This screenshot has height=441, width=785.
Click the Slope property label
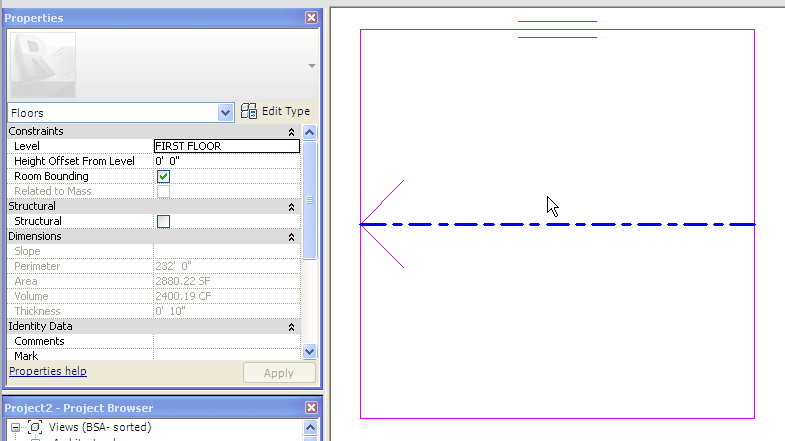27,251
